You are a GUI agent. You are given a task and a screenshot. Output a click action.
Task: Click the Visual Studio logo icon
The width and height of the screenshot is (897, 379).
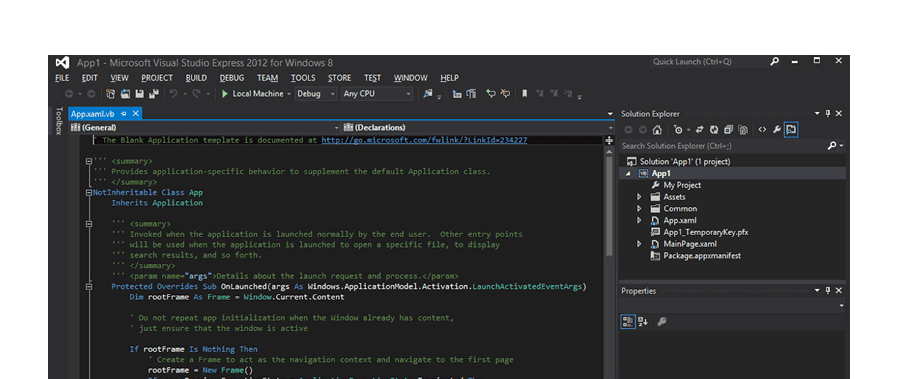62,62
